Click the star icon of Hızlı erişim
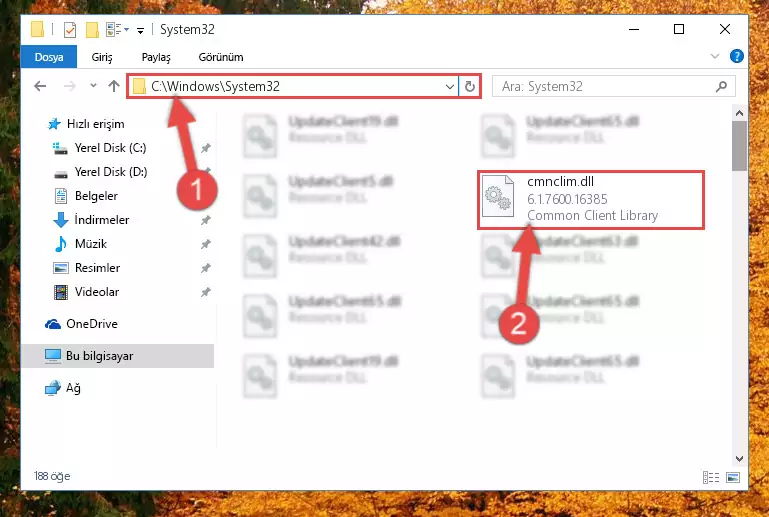The height and width of the screenshot is (517, 769). pos(54,124)
